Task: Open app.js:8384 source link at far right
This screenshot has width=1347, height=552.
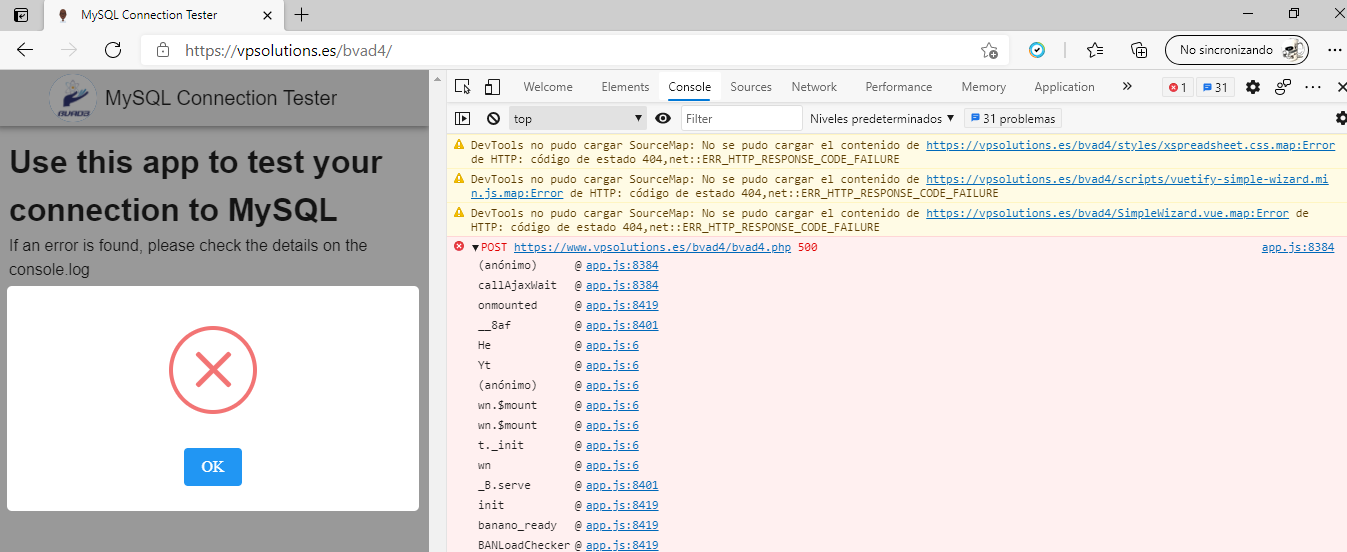Action: pos(1297,247)
